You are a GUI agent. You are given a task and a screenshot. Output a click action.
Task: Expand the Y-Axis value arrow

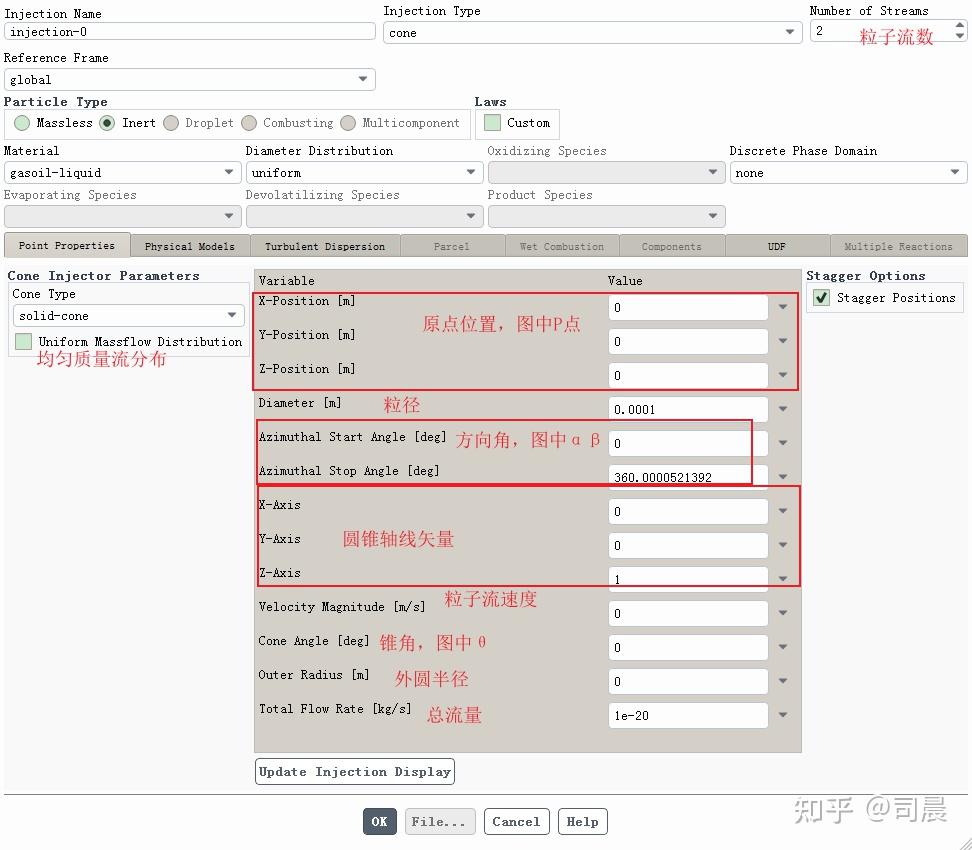click(783, 545)
